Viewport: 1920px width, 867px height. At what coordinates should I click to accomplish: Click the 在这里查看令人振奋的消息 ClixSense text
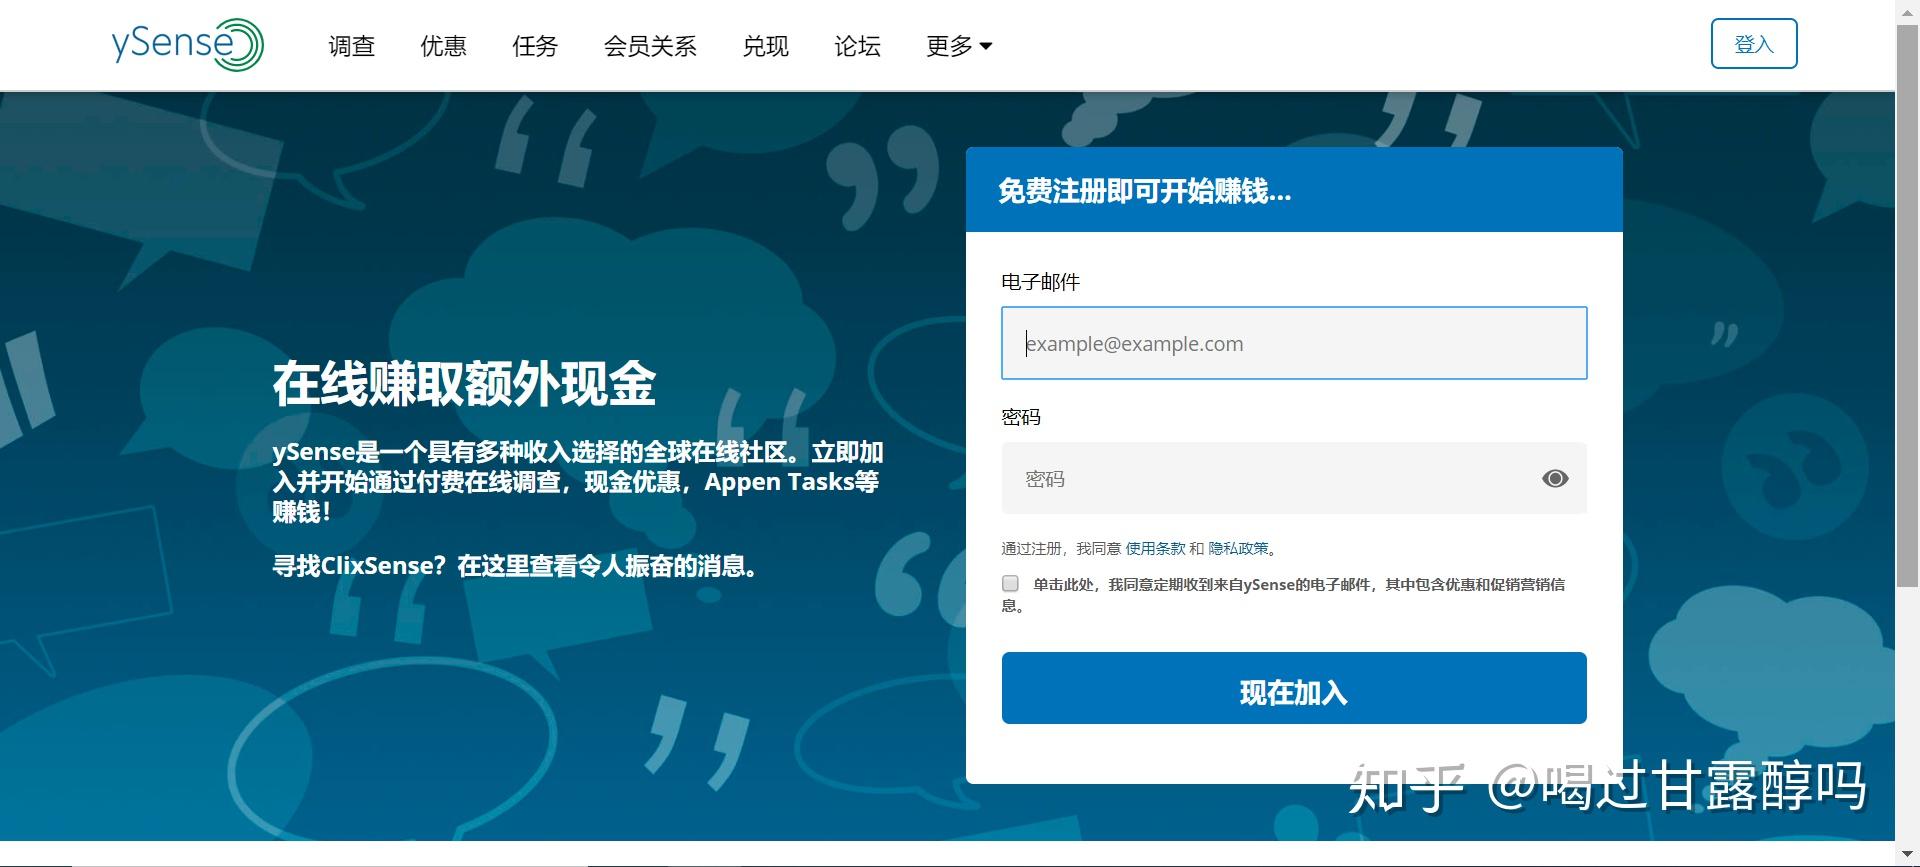point(606,566)
